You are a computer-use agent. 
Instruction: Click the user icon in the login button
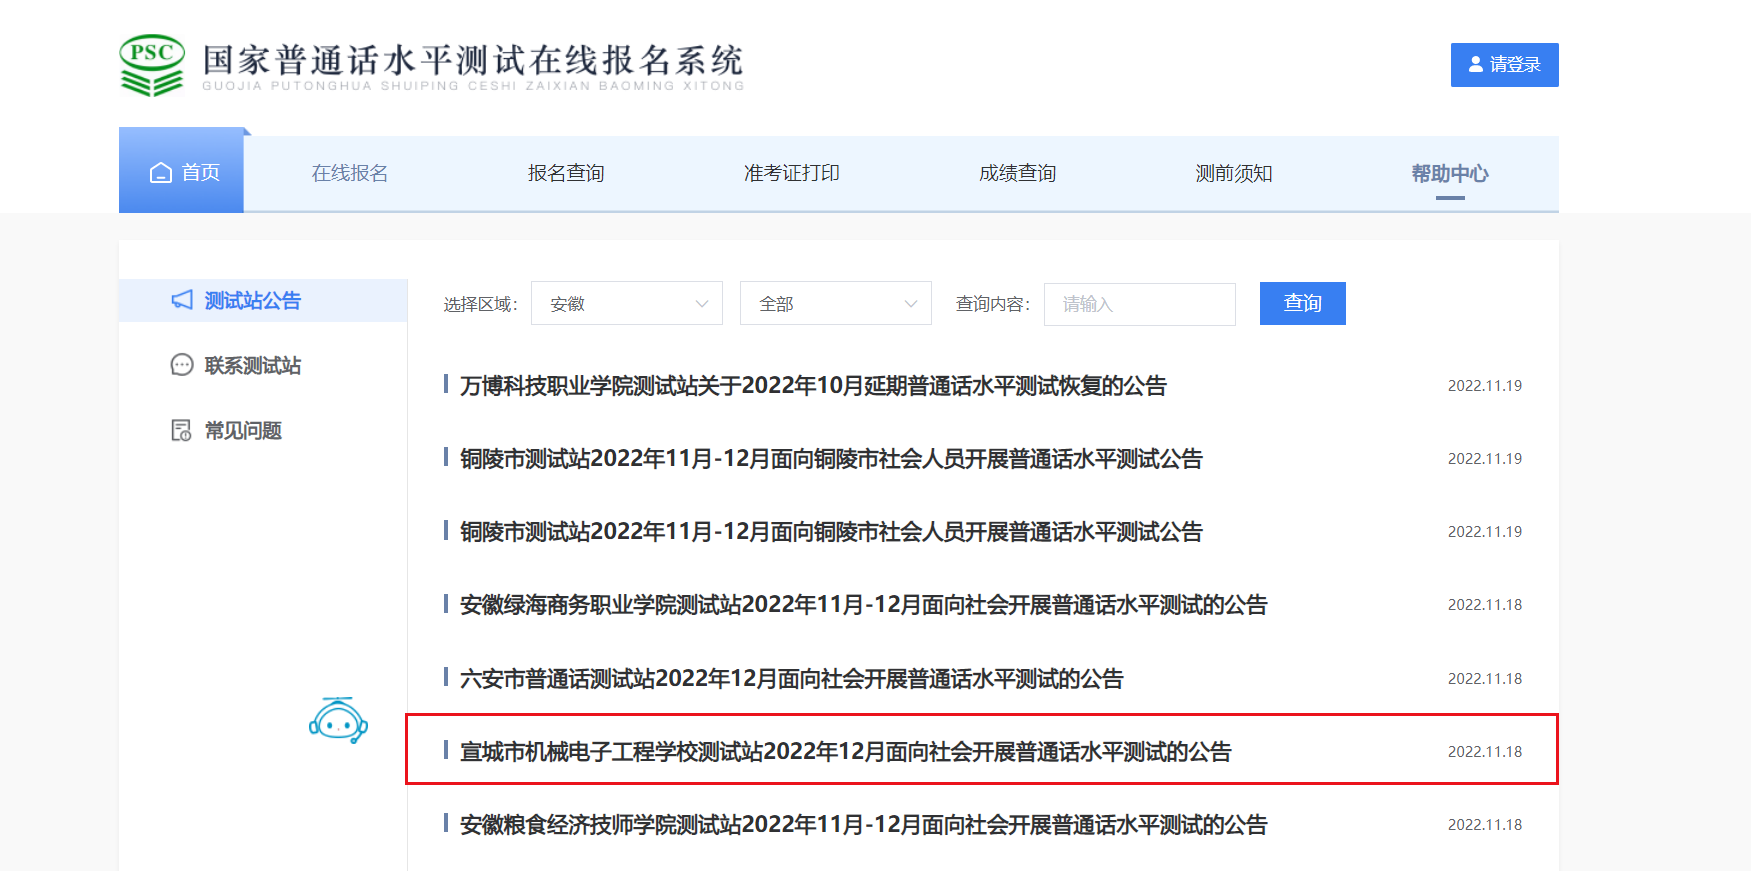(x=1476, y=64)
